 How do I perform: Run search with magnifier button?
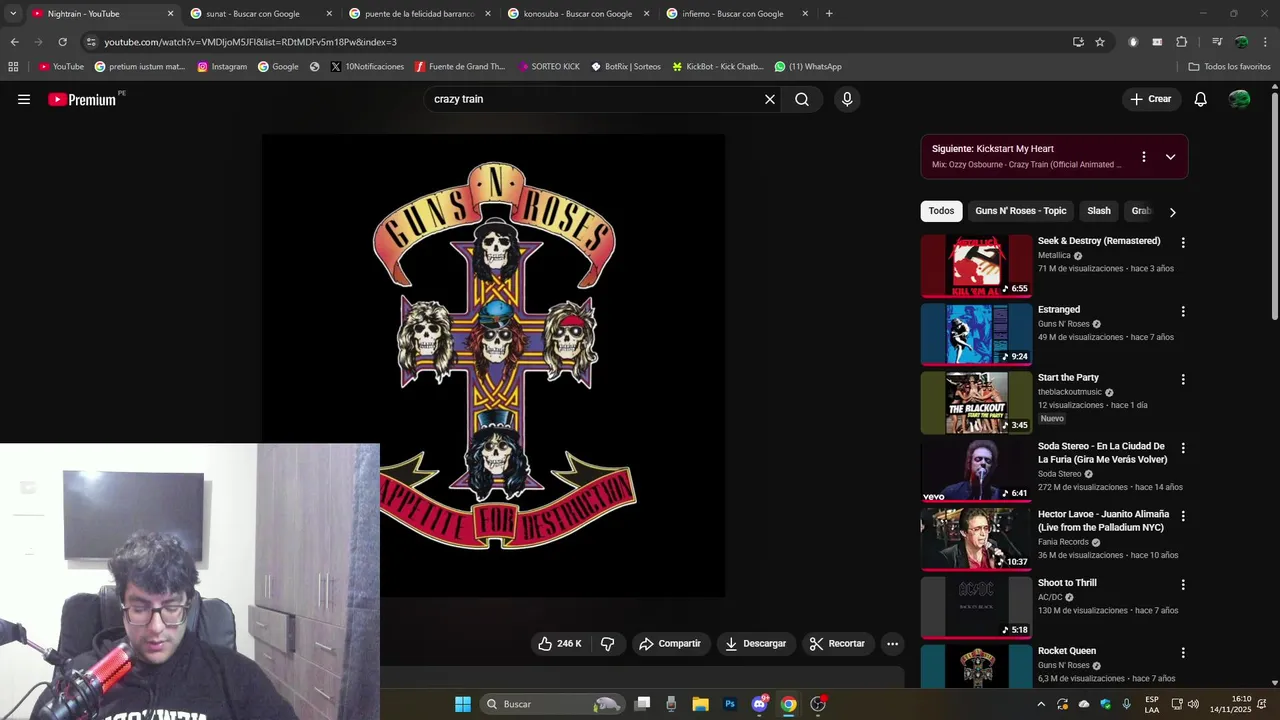point(802,99)
